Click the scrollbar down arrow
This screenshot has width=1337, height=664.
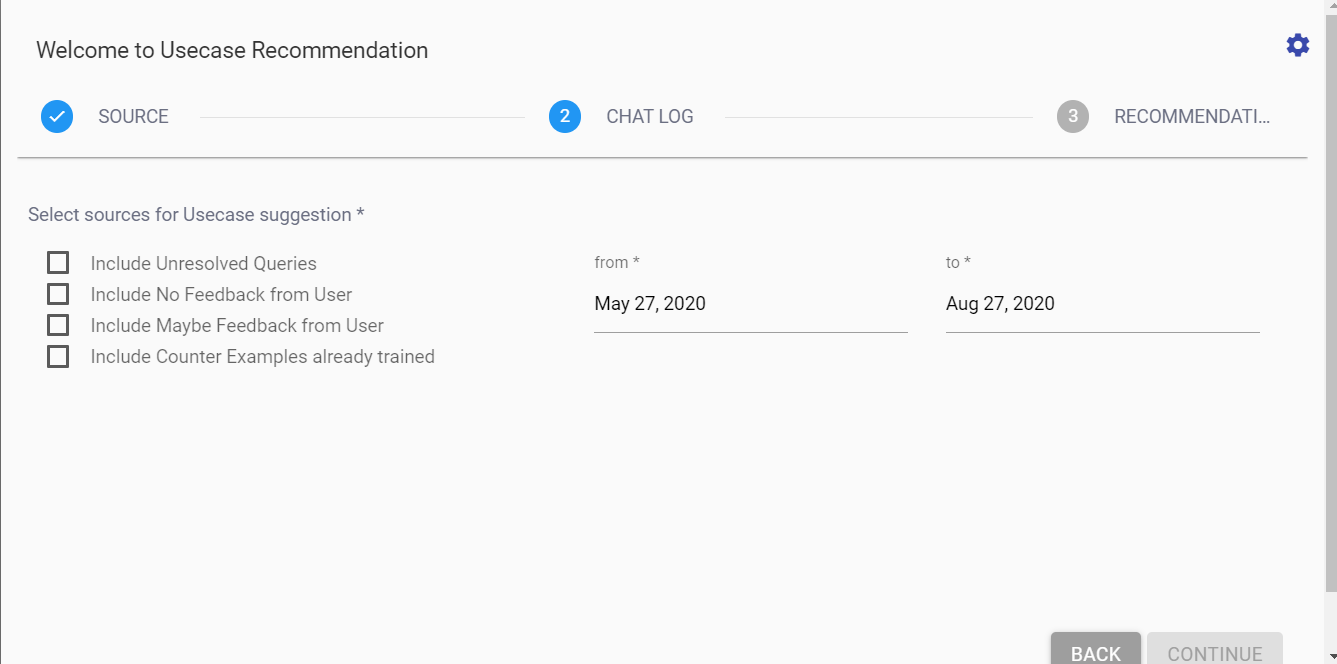[1330, 656]
